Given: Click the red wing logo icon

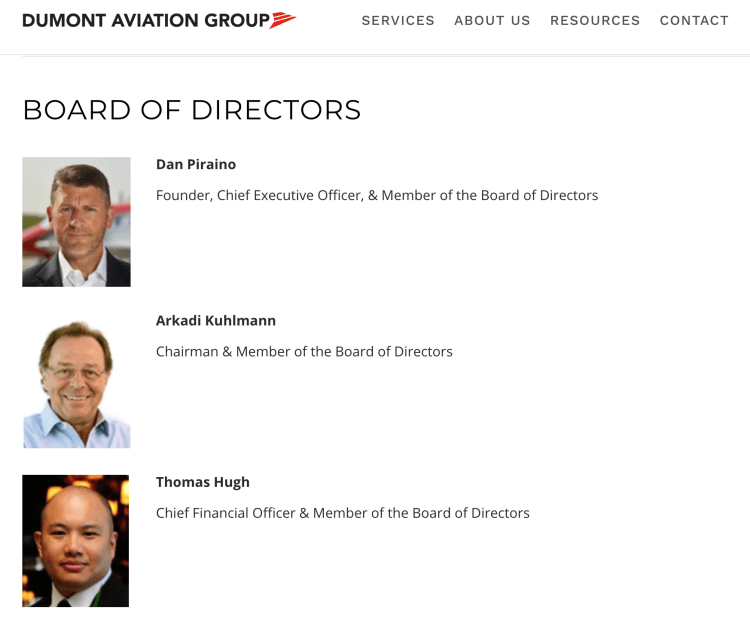Looking at the screenshot, I should tap(283, 20).
